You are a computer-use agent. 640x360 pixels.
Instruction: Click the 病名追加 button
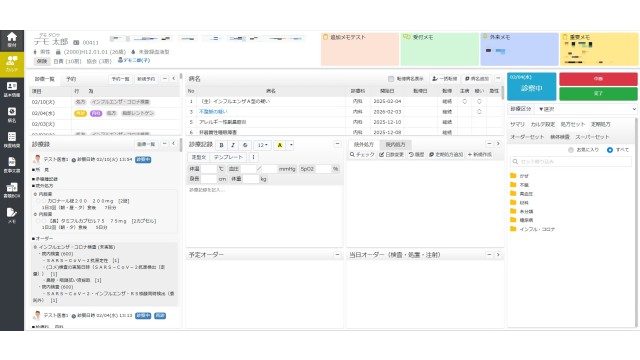pos(477,79)
